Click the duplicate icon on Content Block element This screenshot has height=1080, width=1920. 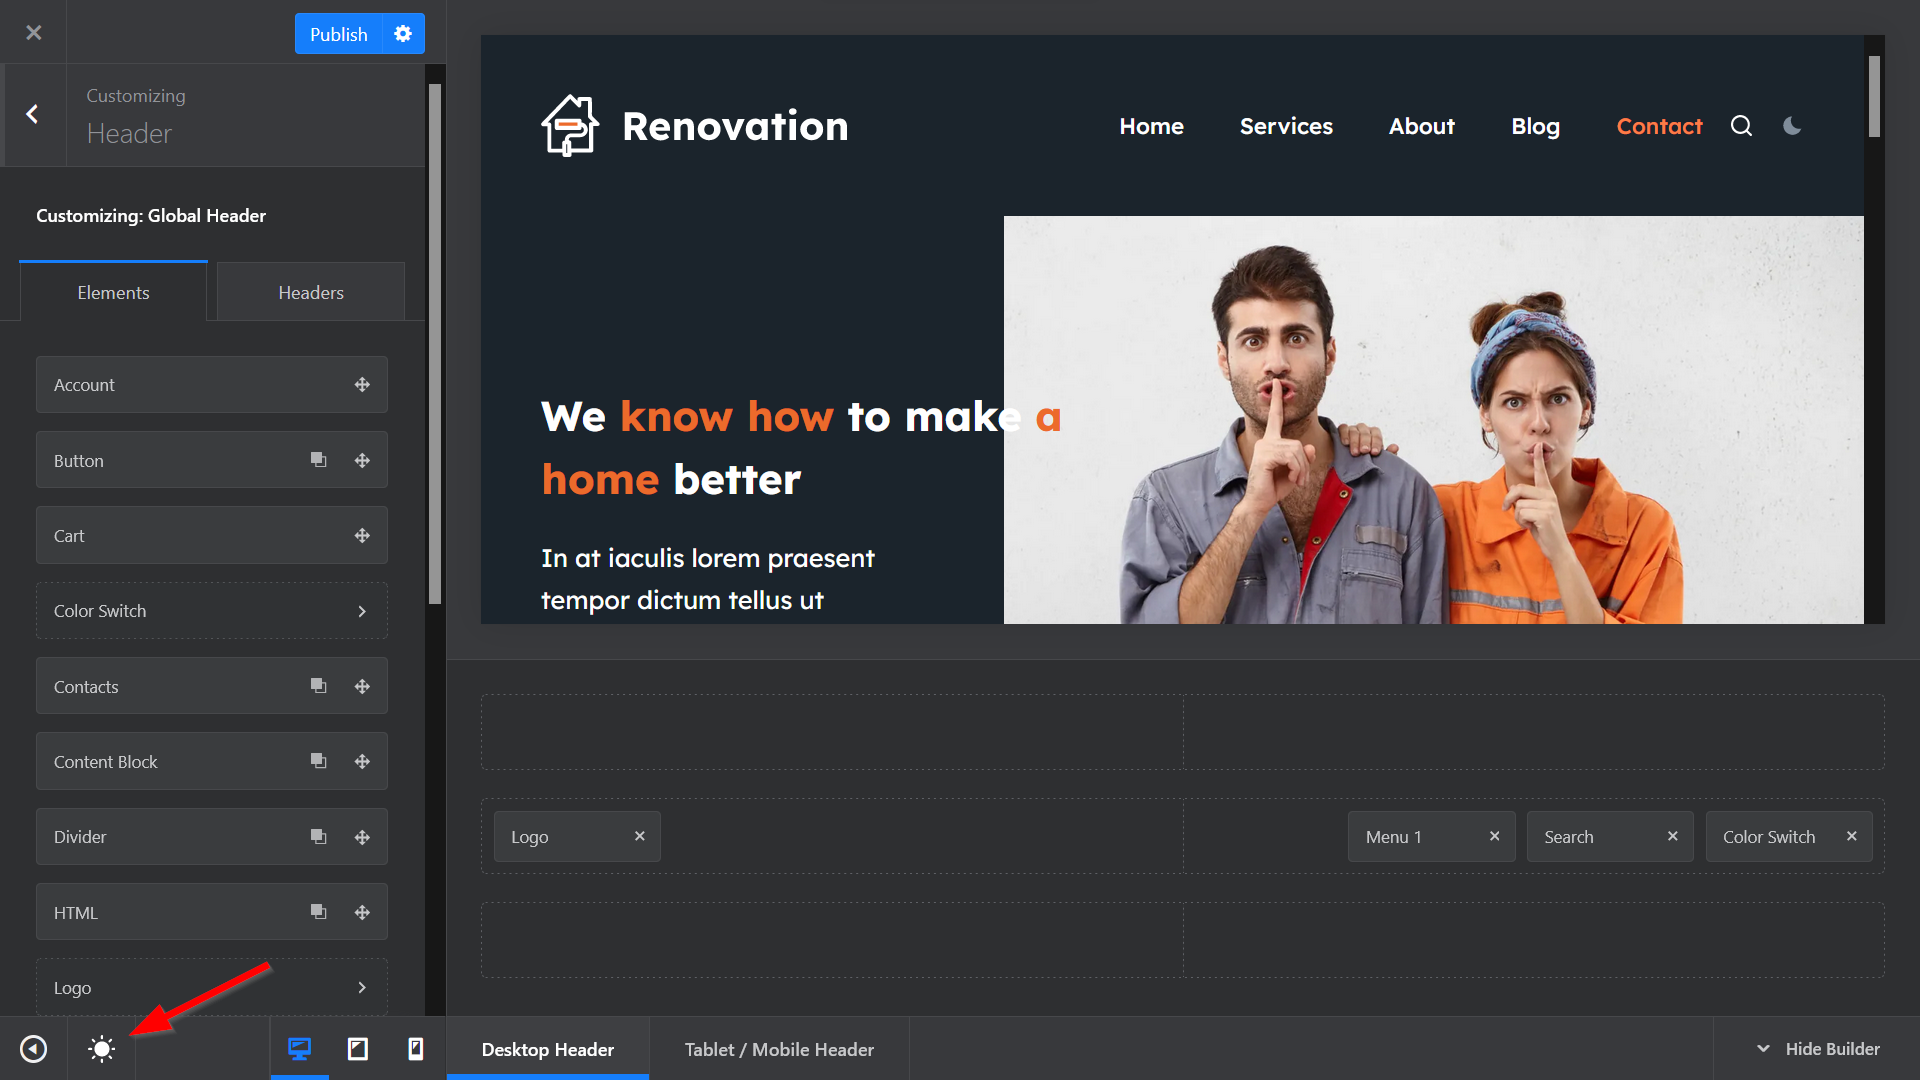(x=318, y=761)
